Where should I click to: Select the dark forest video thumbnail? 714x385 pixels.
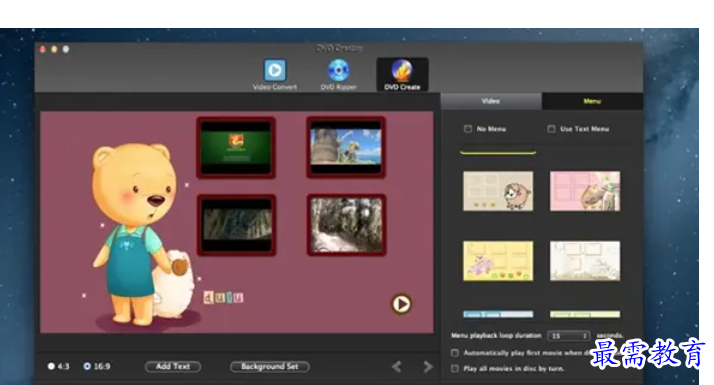pos(236,225)
